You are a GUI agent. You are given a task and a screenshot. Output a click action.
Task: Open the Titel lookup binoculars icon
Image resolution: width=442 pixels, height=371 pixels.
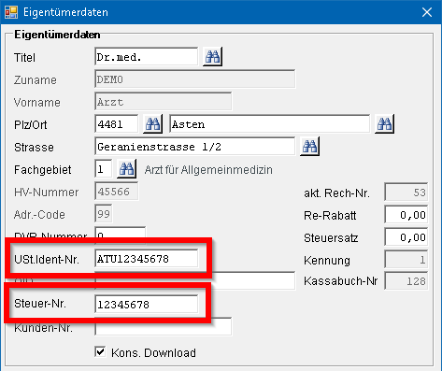[x=213, y=57]
